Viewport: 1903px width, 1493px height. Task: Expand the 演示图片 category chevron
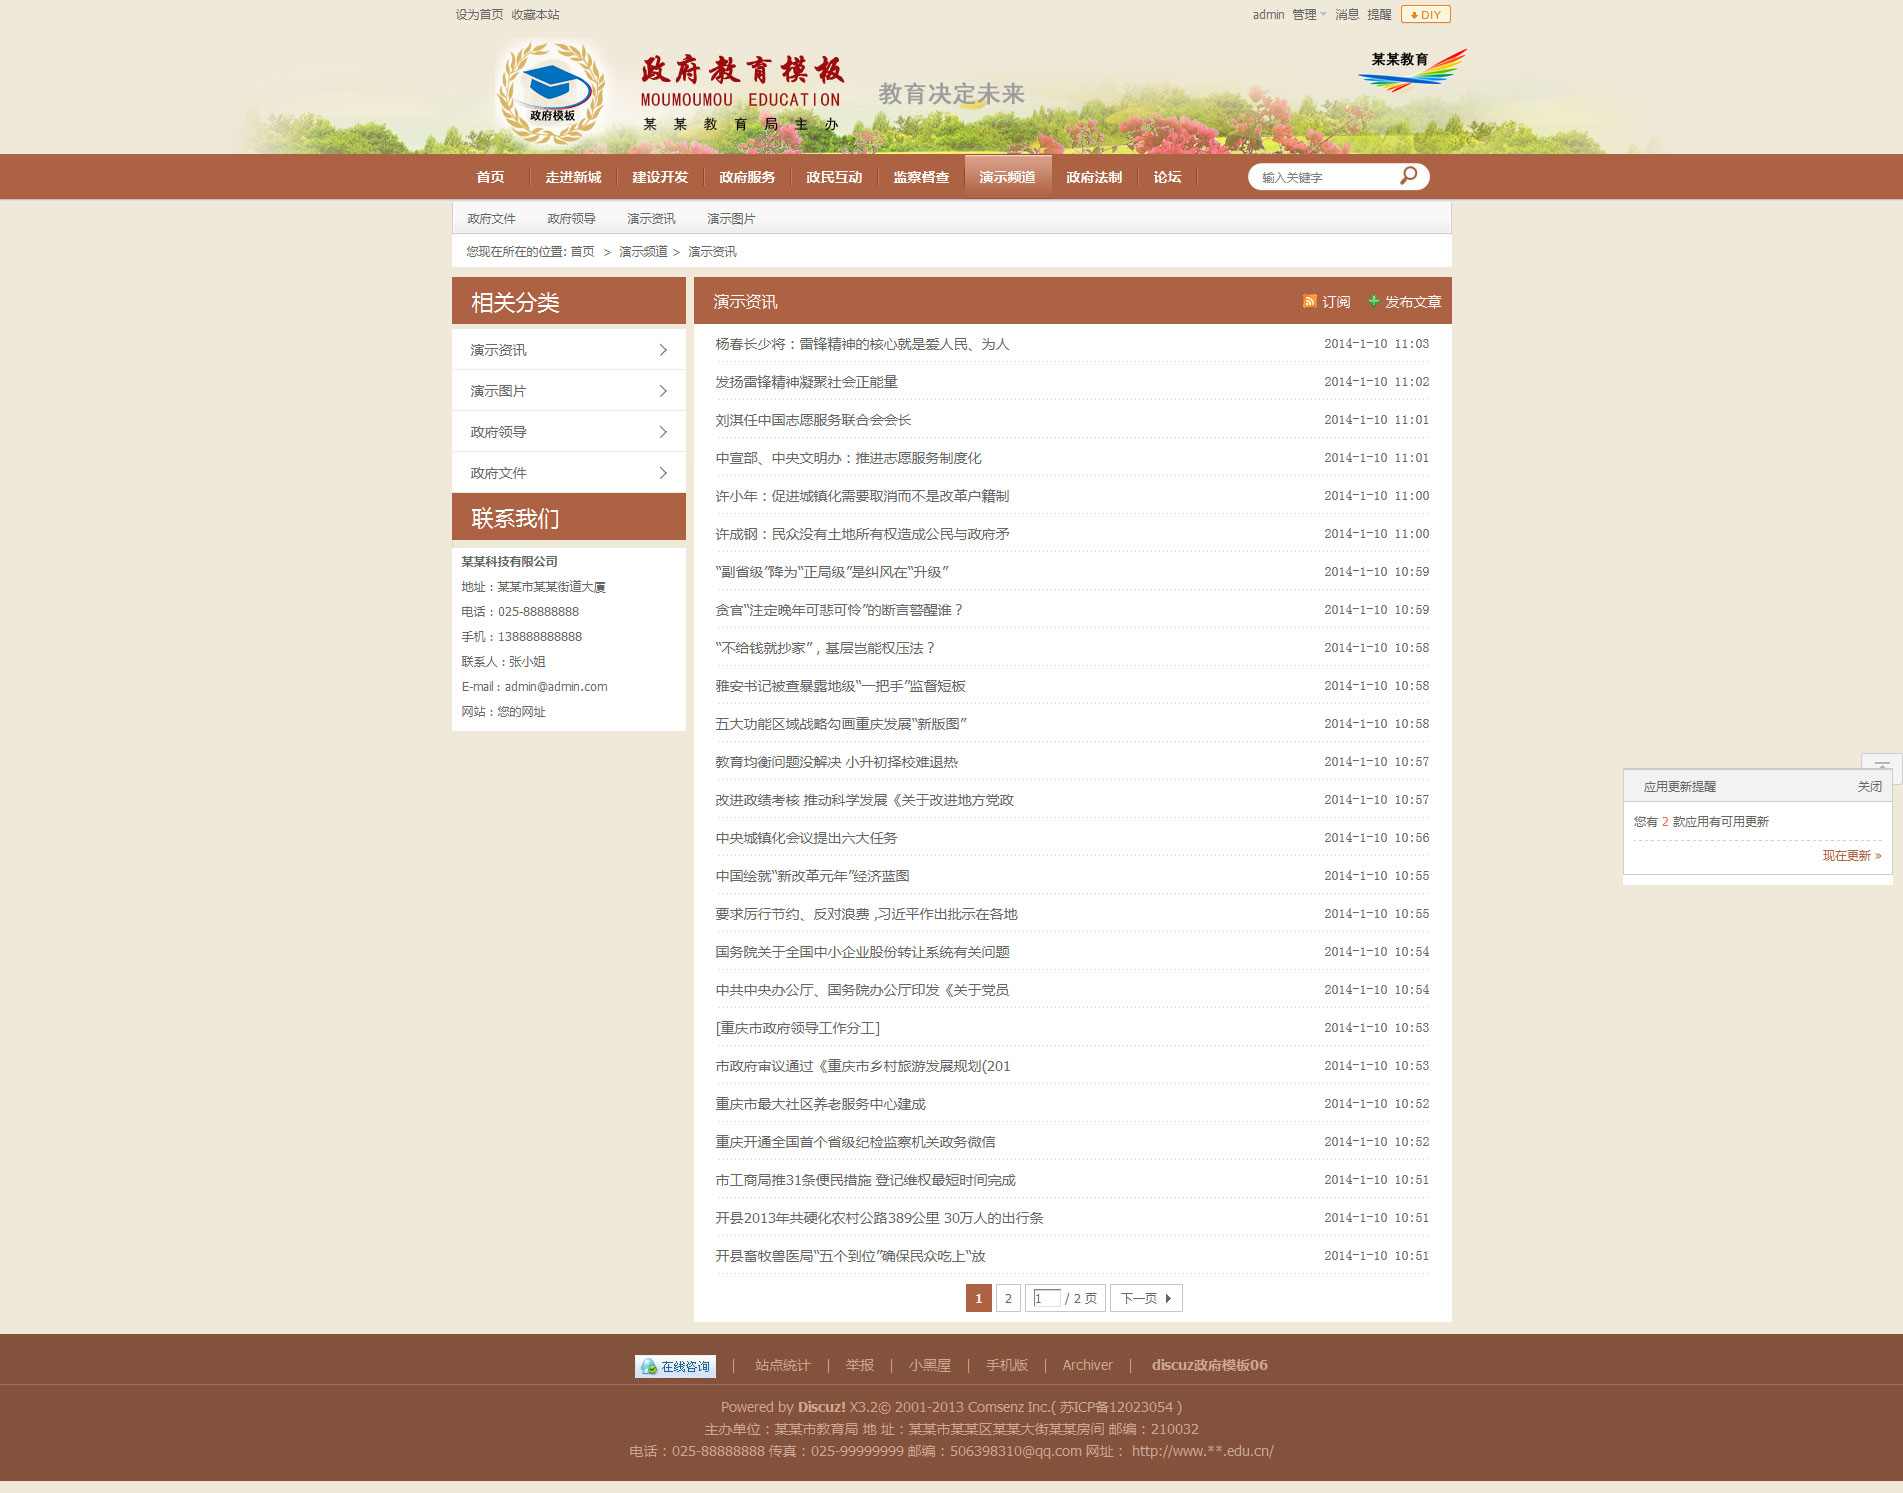point(662,391)
